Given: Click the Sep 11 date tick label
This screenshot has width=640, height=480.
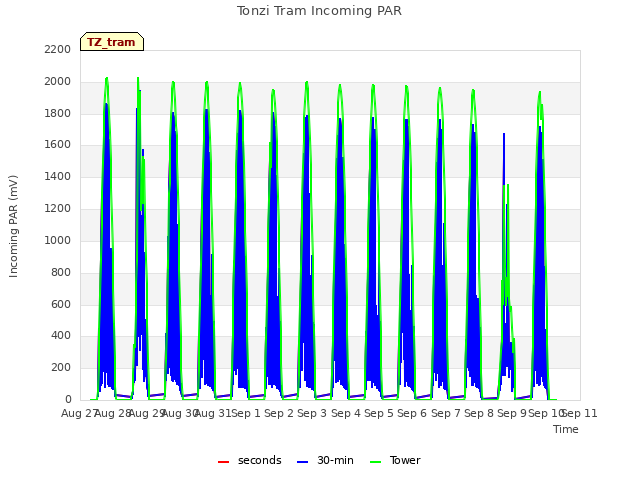Looking at the screenshot, I should pyautogui.click(x=580, y=413).
